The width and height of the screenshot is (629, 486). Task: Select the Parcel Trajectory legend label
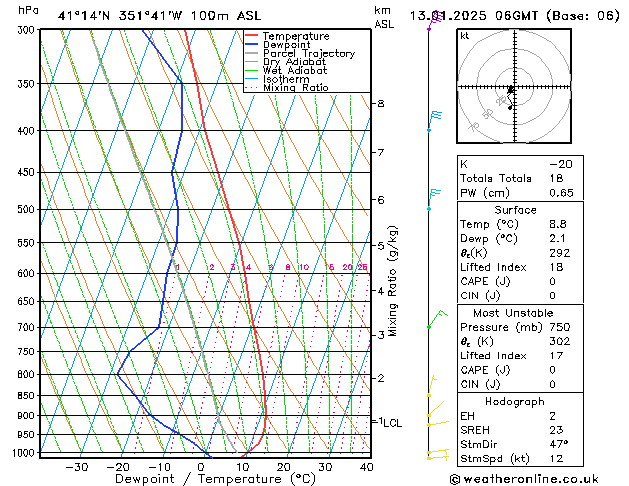coord(309,53)
